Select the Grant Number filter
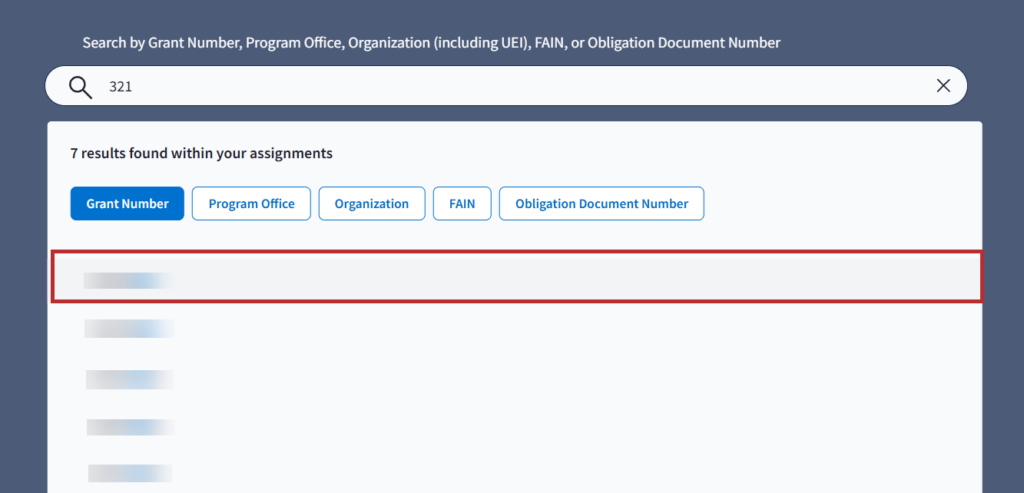This screenshot has width=1024, height=493. click(127, 204)
